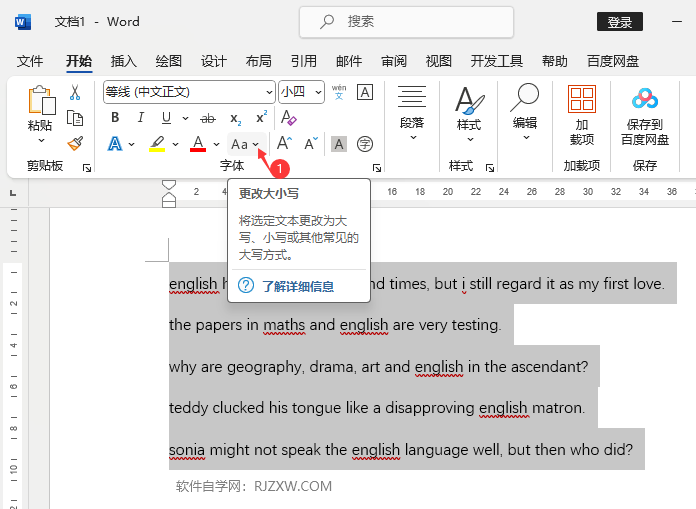Click the word 'geography' in the document

[265, 367]
